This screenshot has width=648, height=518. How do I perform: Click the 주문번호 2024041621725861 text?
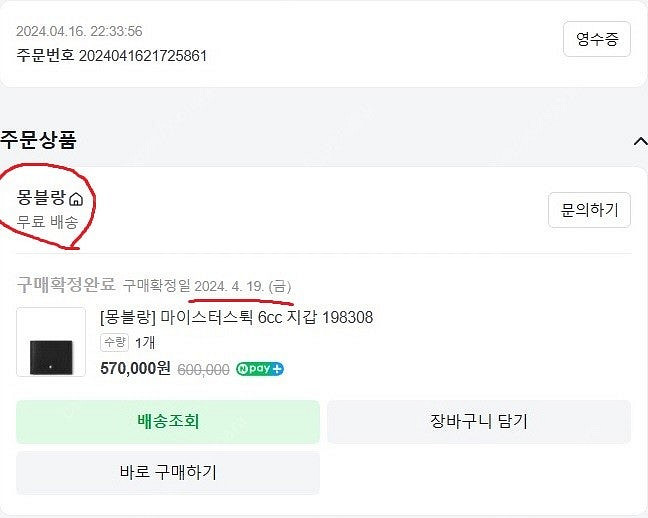(111, 56)
